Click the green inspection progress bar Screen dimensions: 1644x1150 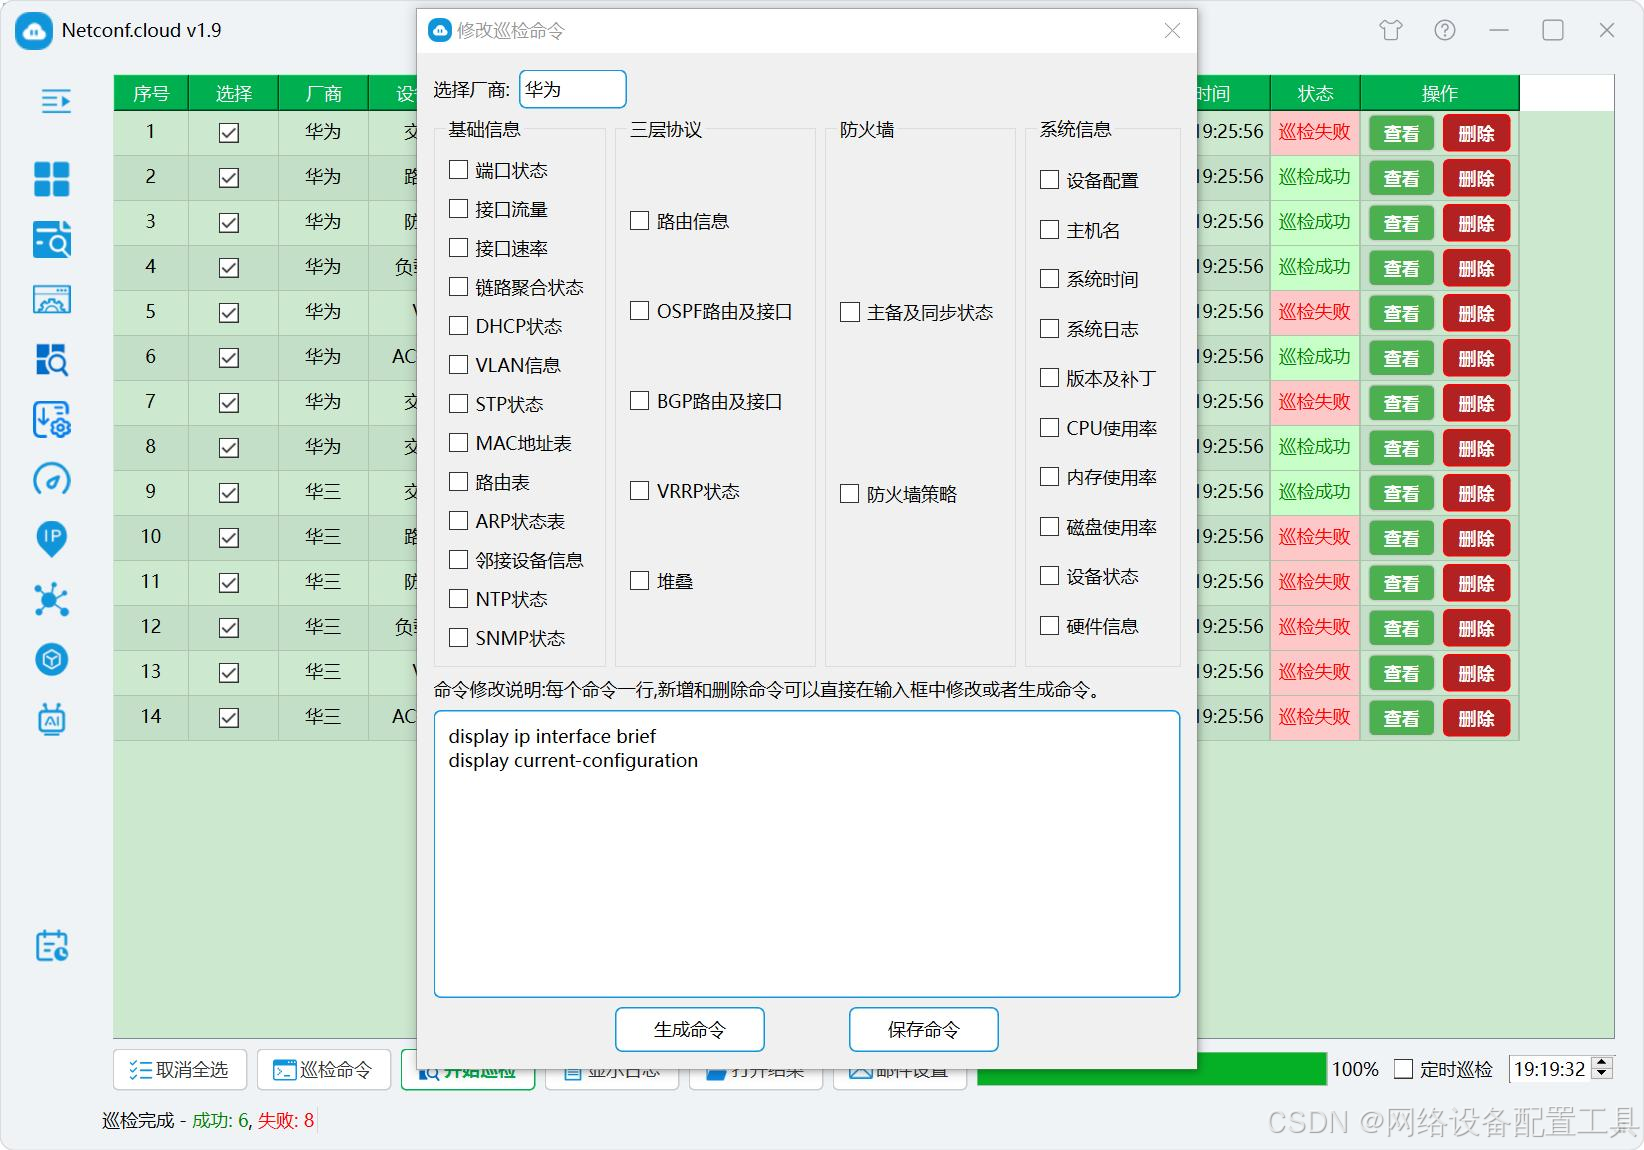(1151, 1069)
